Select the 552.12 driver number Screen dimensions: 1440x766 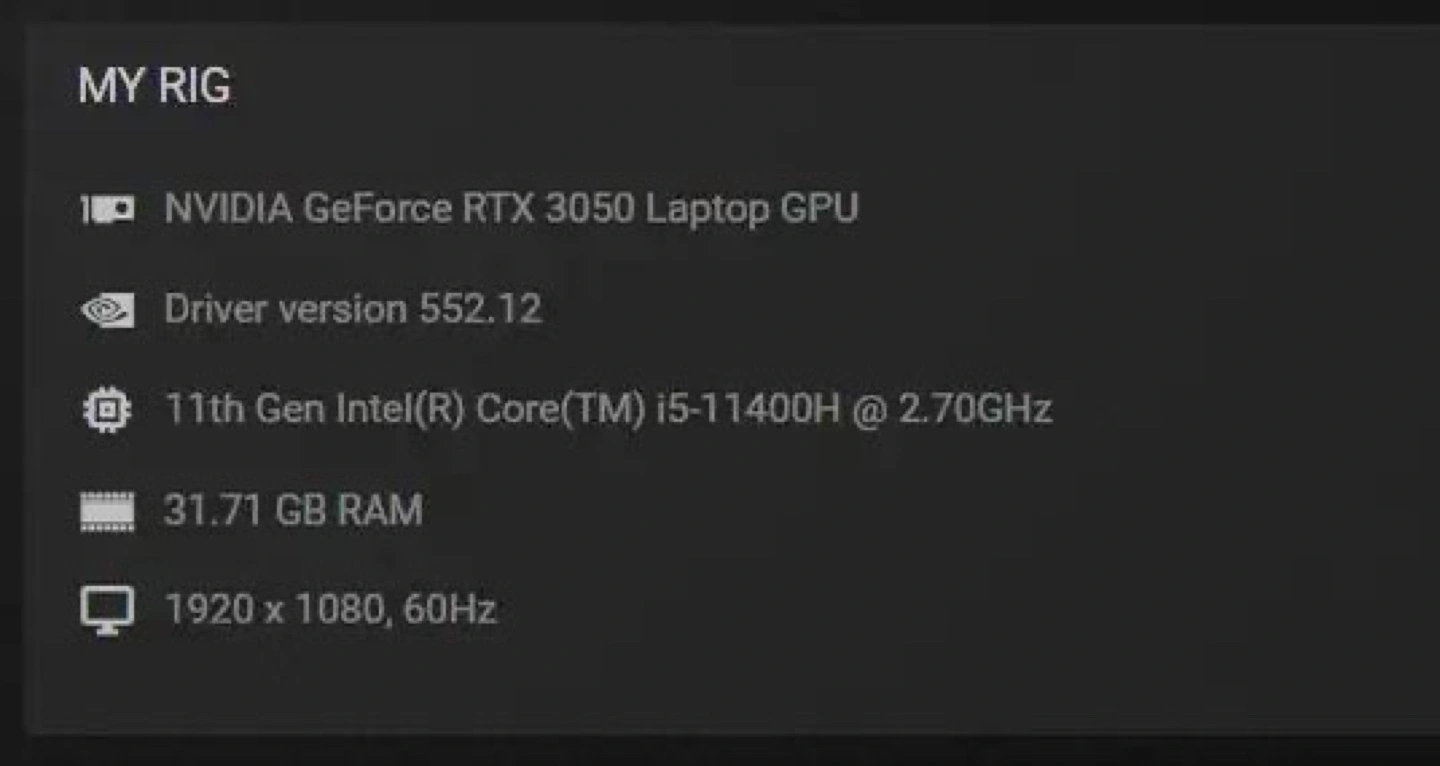tap(480, 309)
